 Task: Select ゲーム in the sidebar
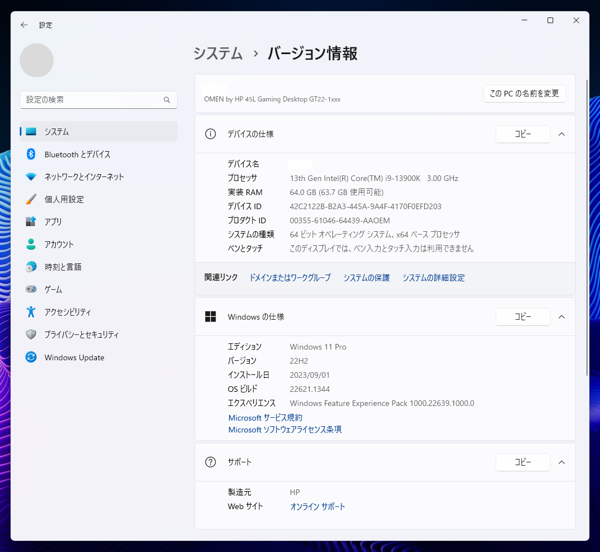coord(99,289)
